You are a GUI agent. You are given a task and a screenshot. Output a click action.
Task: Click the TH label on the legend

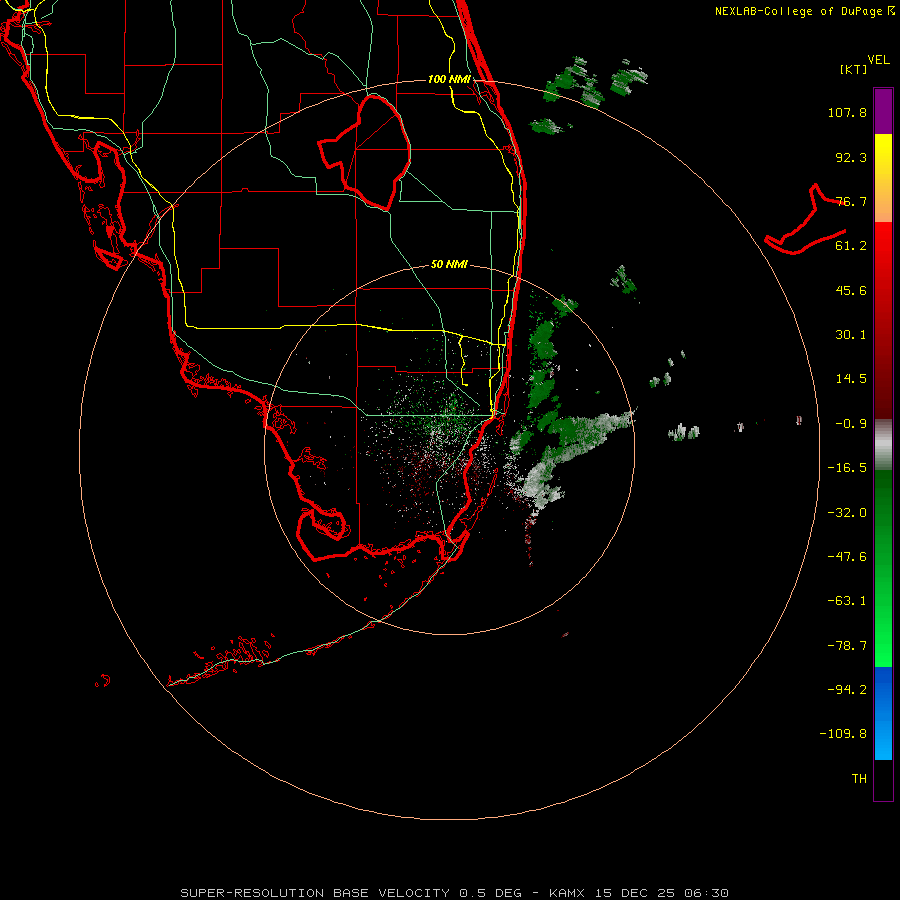click(859, 779)
